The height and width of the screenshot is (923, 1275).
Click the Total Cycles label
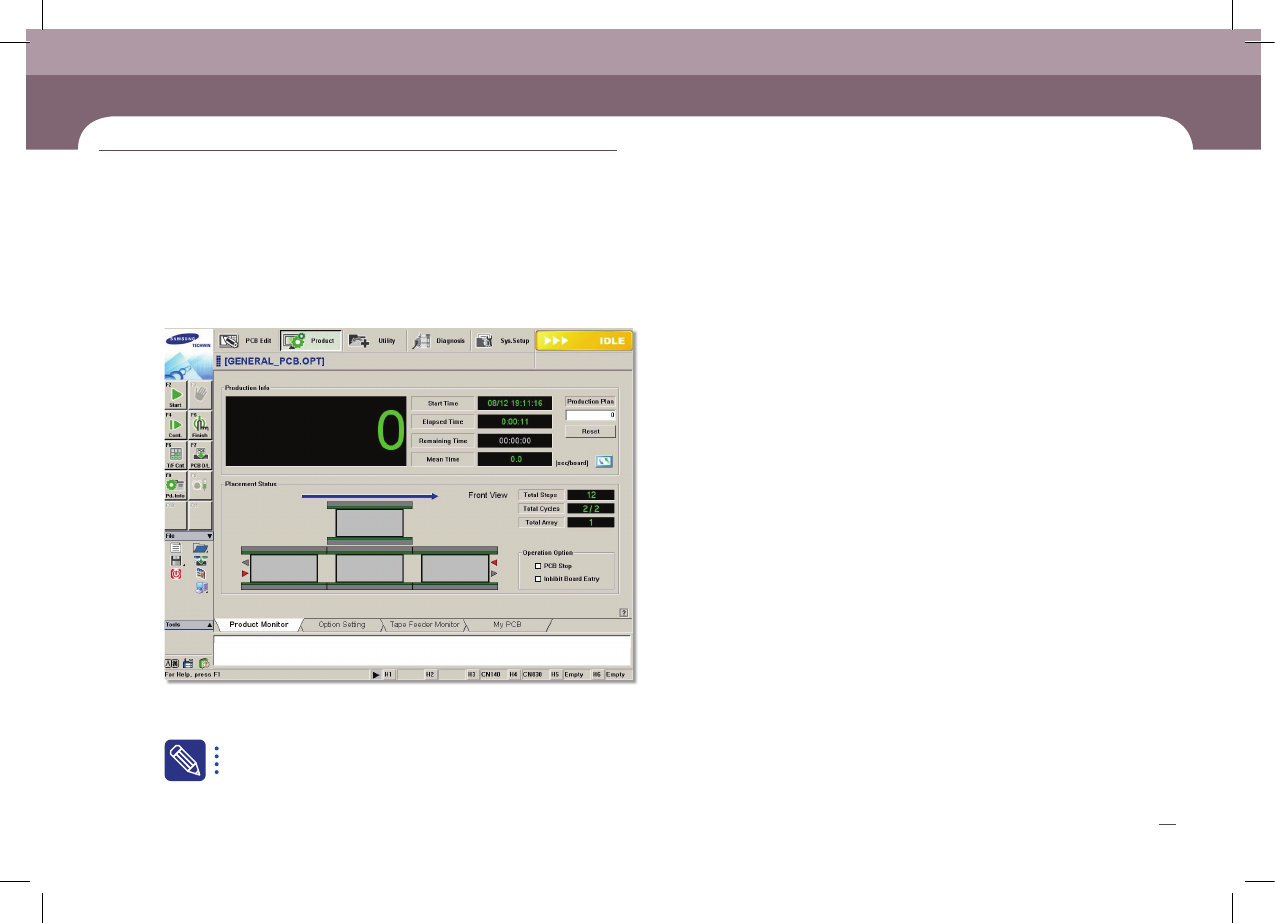point(541,509)
